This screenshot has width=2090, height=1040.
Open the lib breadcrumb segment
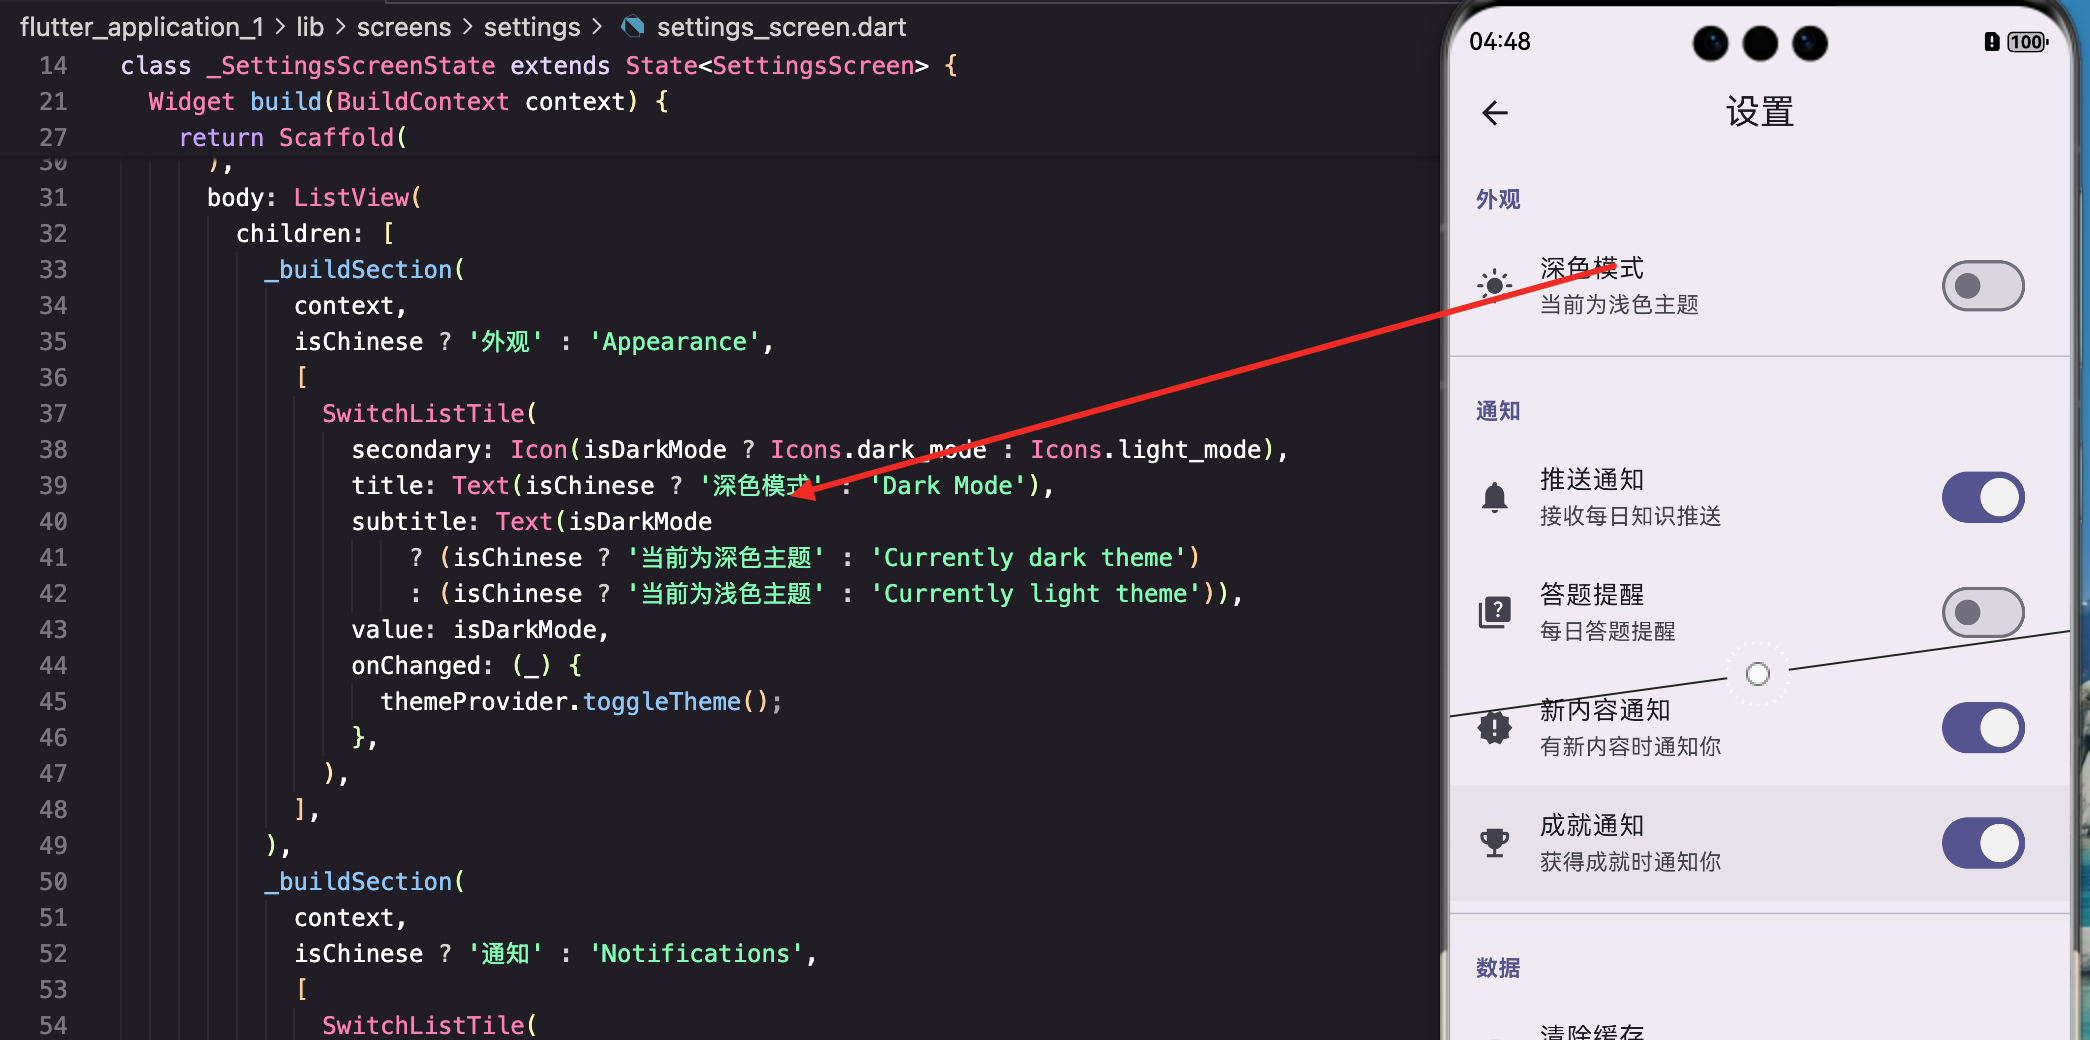[310, 27]
